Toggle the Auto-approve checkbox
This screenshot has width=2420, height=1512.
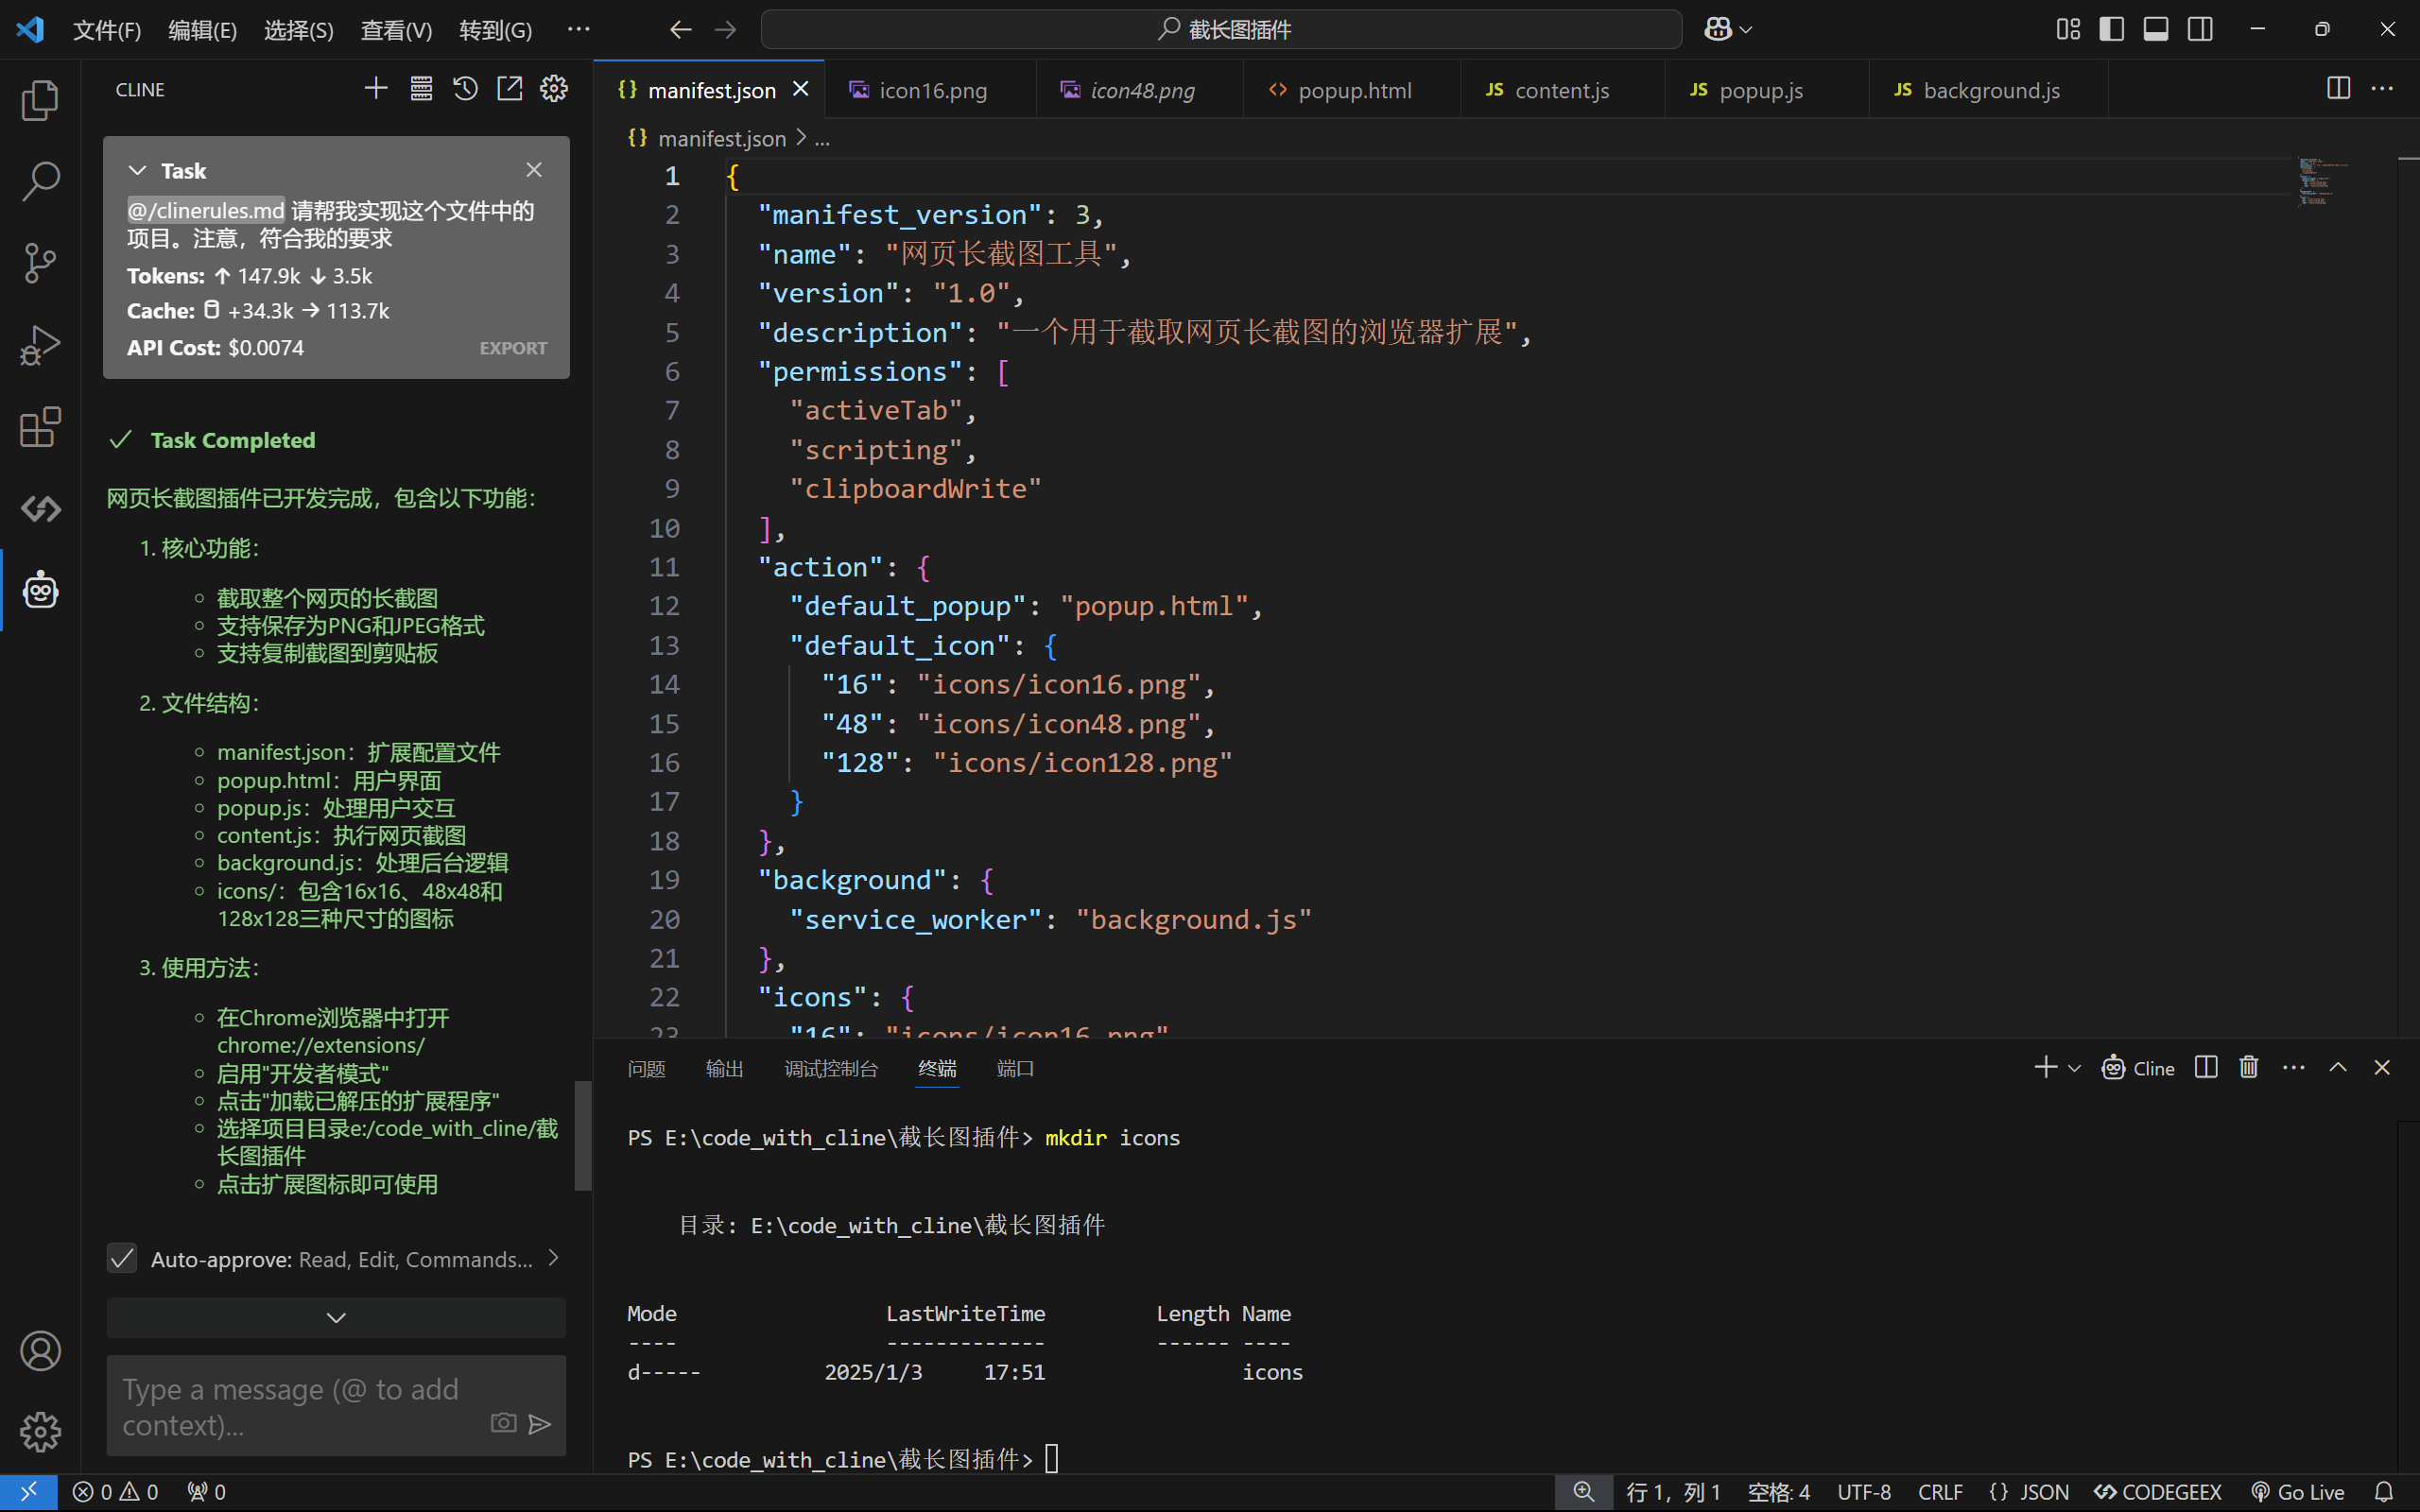click(122, 1258)
